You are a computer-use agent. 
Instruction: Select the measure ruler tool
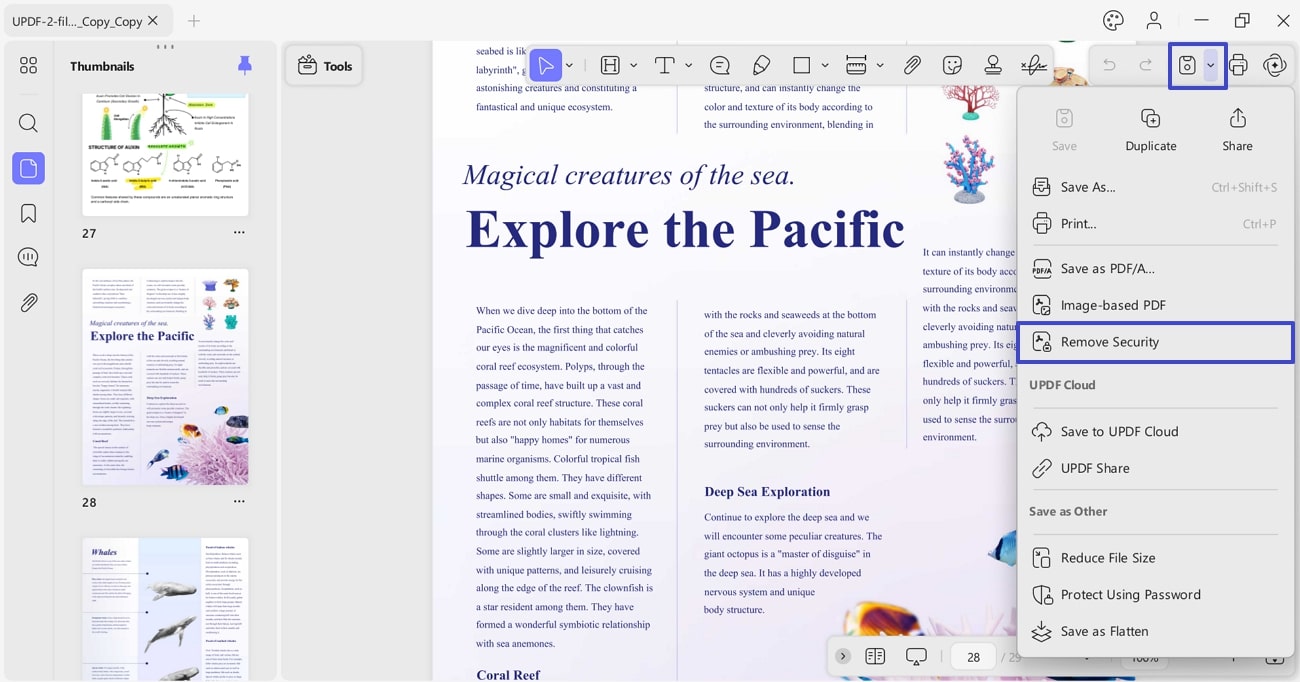click(x=856, y=65)
